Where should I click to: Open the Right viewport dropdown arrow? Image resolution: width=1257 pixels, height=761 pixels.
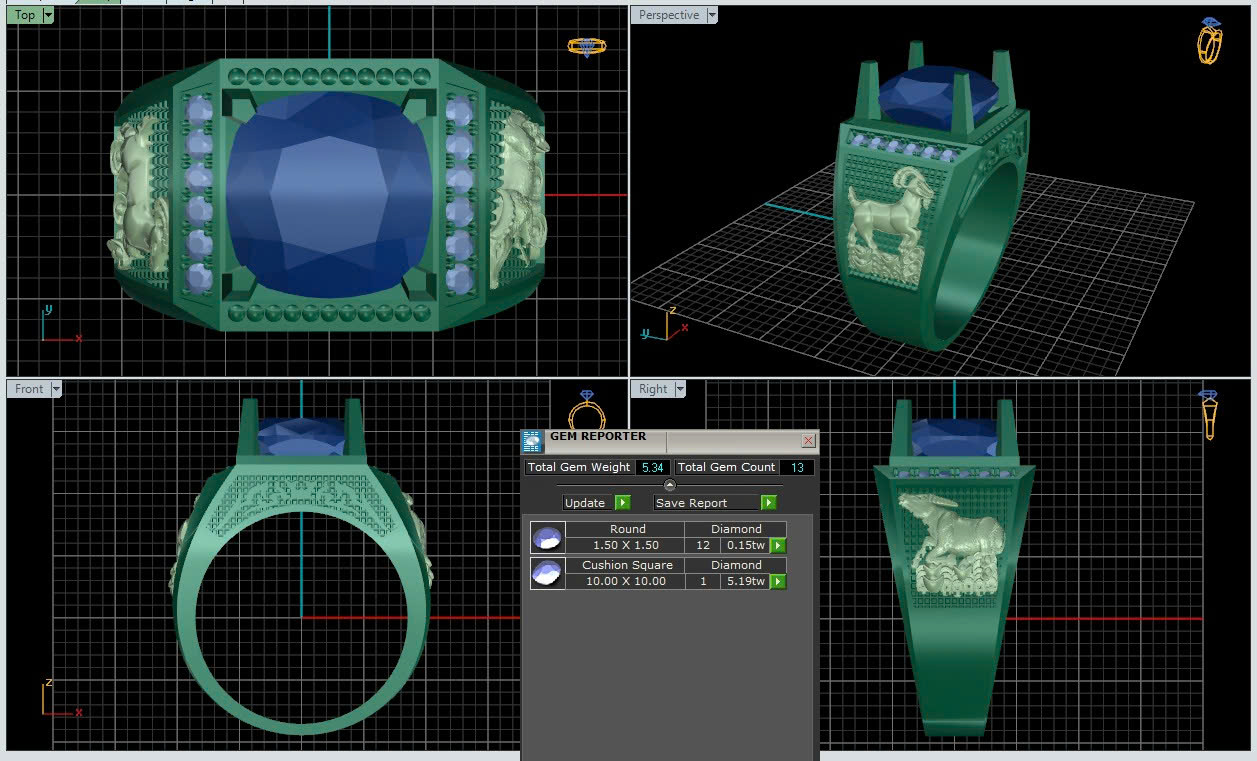[x=680, y=389]
